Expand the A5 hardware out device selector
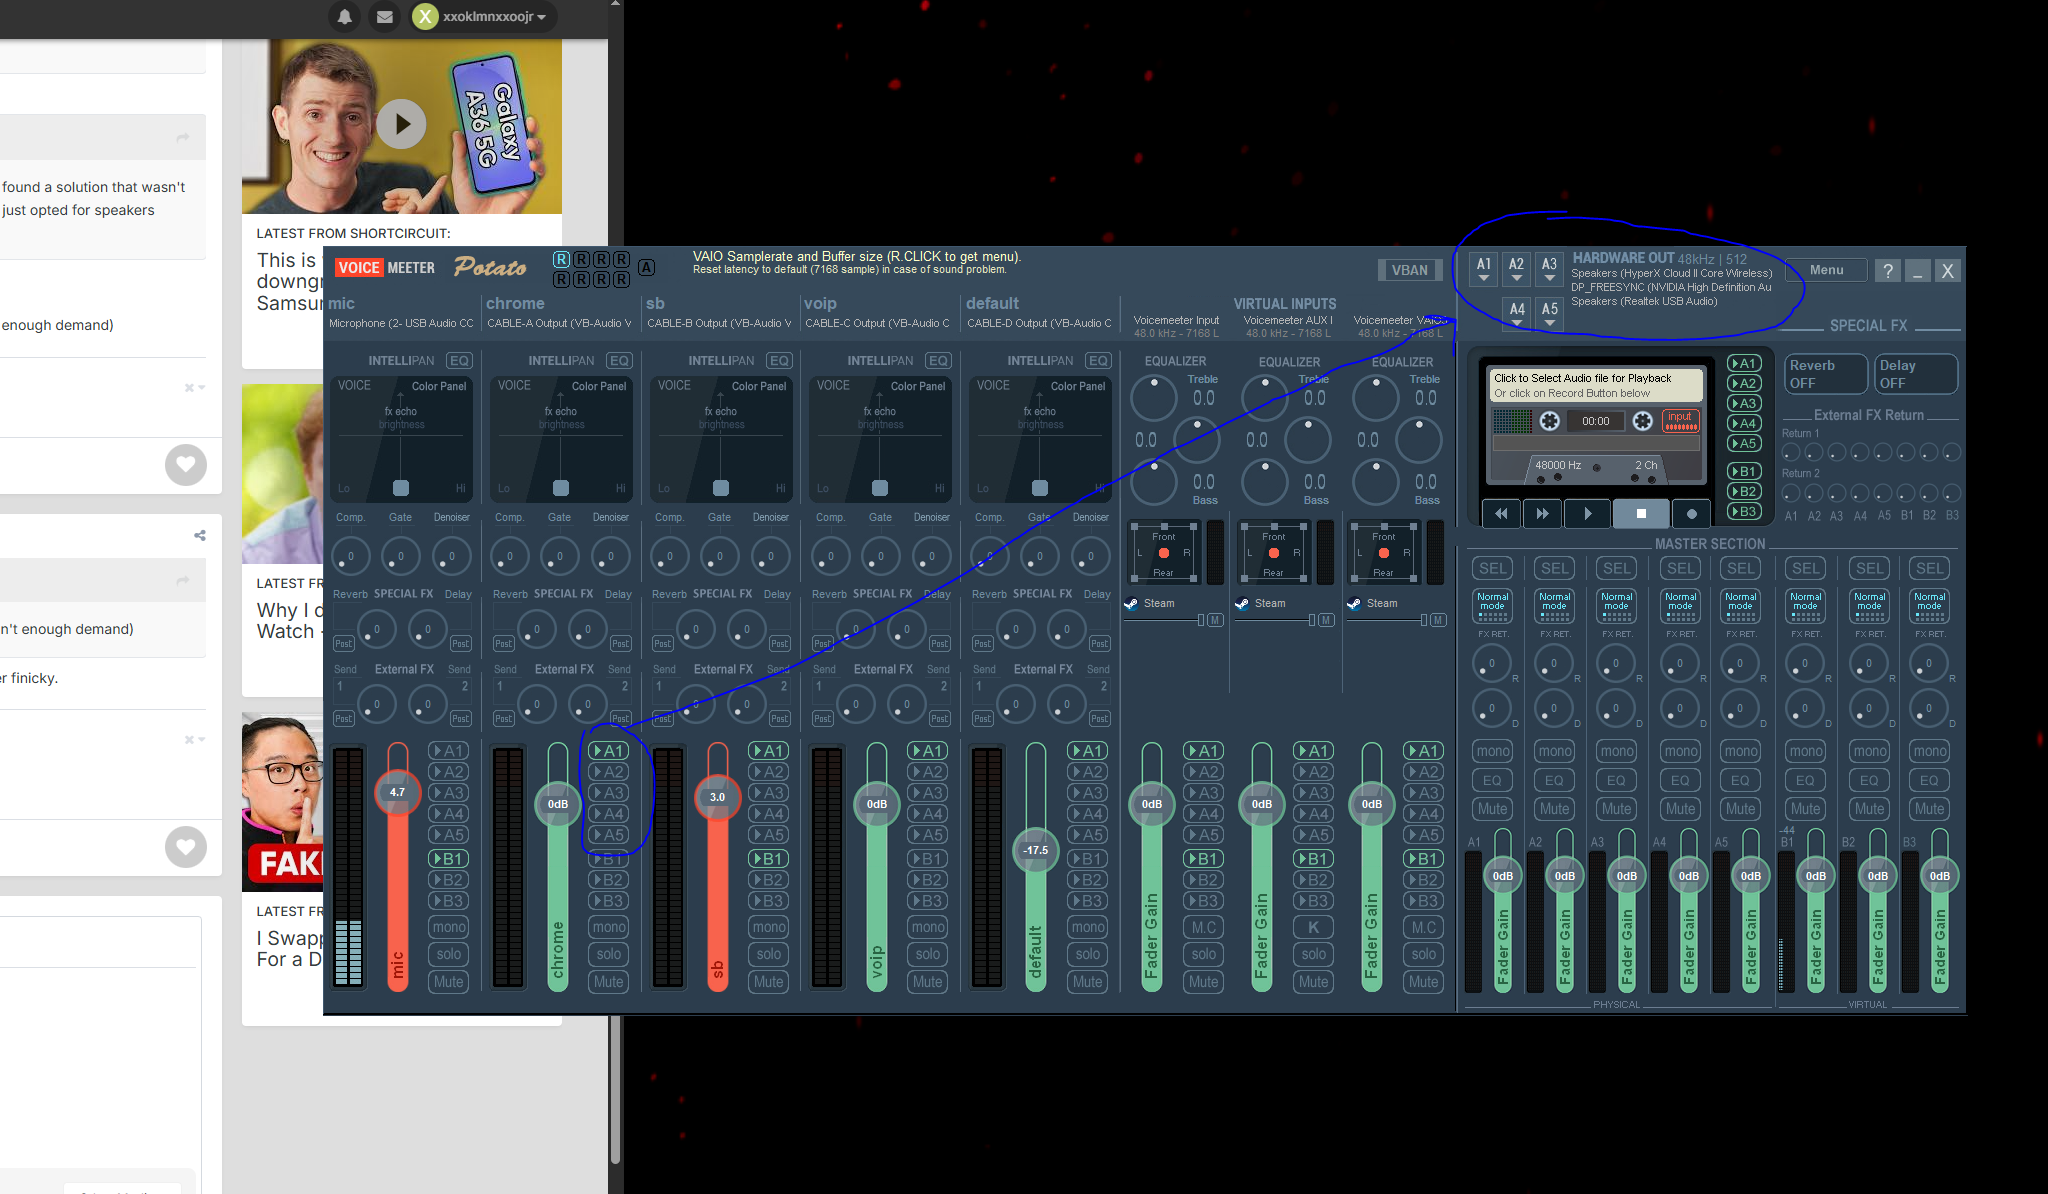 click(1550, 313)
